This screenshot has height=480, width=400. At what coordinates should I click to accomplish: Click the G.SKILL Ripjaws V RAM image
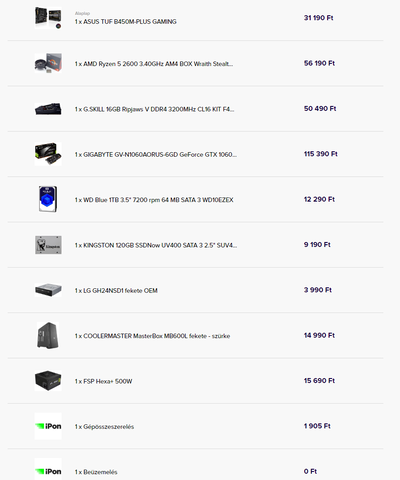pyautogui.click(x=48, y=109)
